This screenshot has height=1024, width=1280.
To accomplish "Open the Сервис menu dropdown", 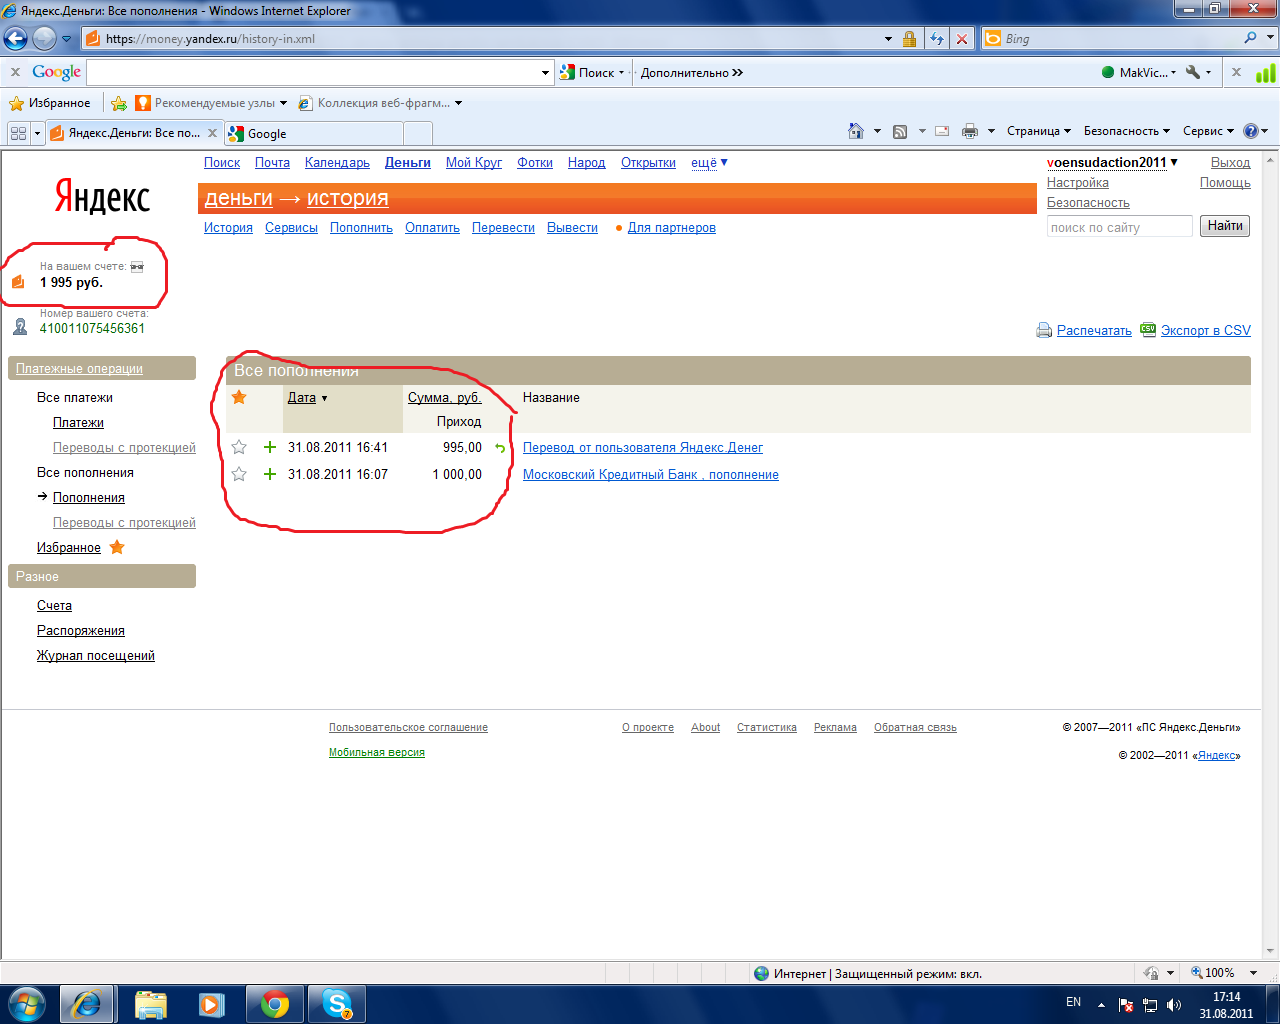I will (1208, 131).
